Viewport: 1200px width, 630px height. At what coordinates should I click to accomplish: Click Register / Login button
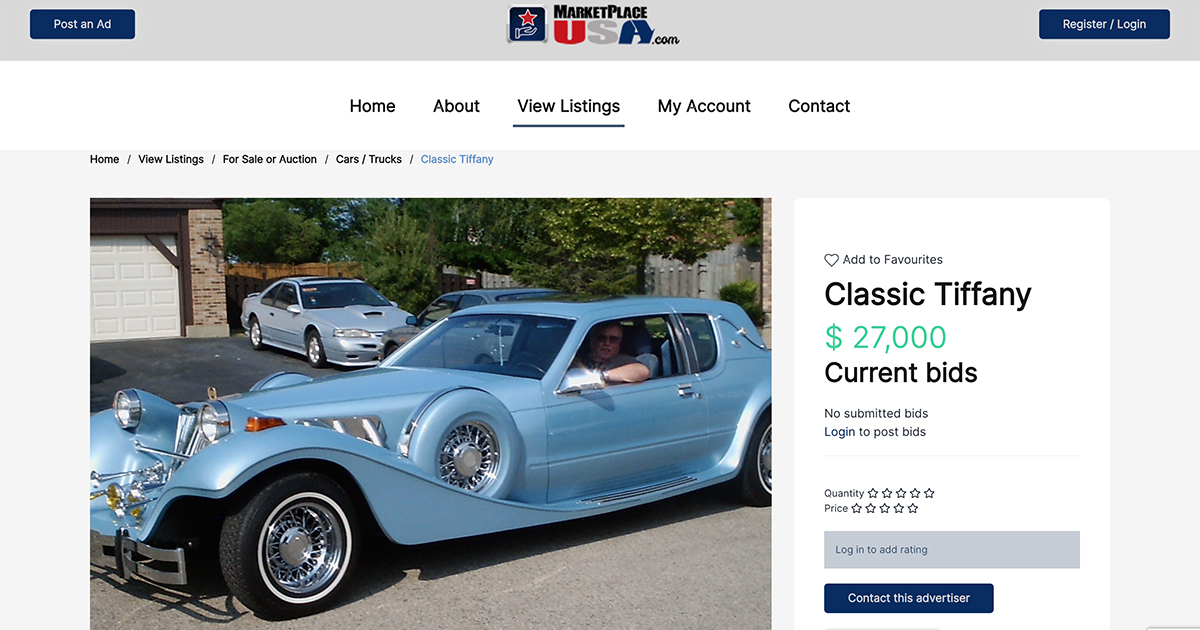tap(1104, 24)
